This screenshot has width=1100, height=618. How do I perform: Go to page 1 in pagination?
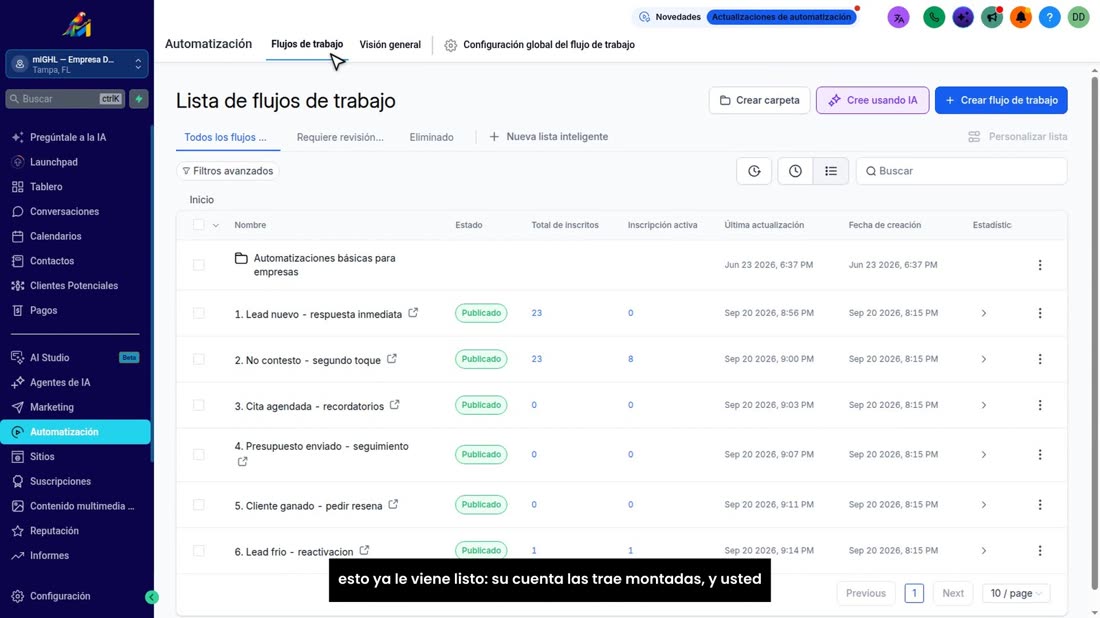[x=914, y=593]
